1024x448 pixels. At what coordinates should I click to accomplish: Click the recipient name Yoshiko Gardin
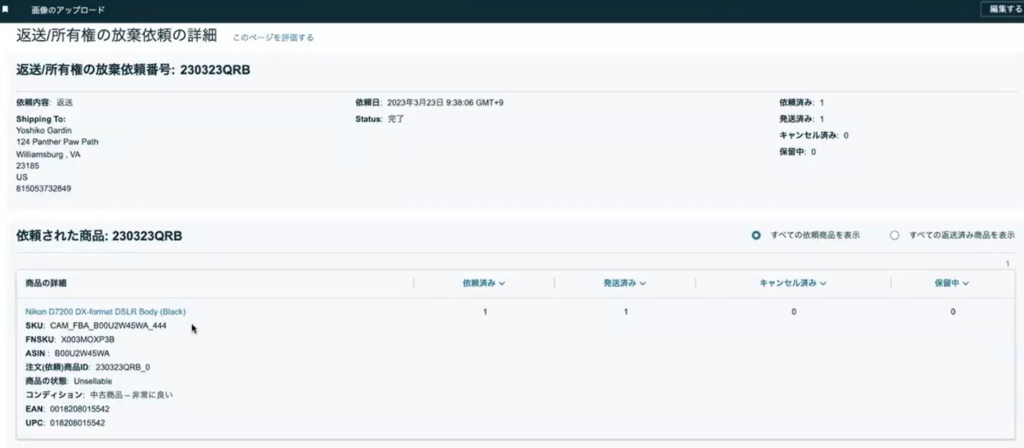pyautogui.click(x=44, y=130)
